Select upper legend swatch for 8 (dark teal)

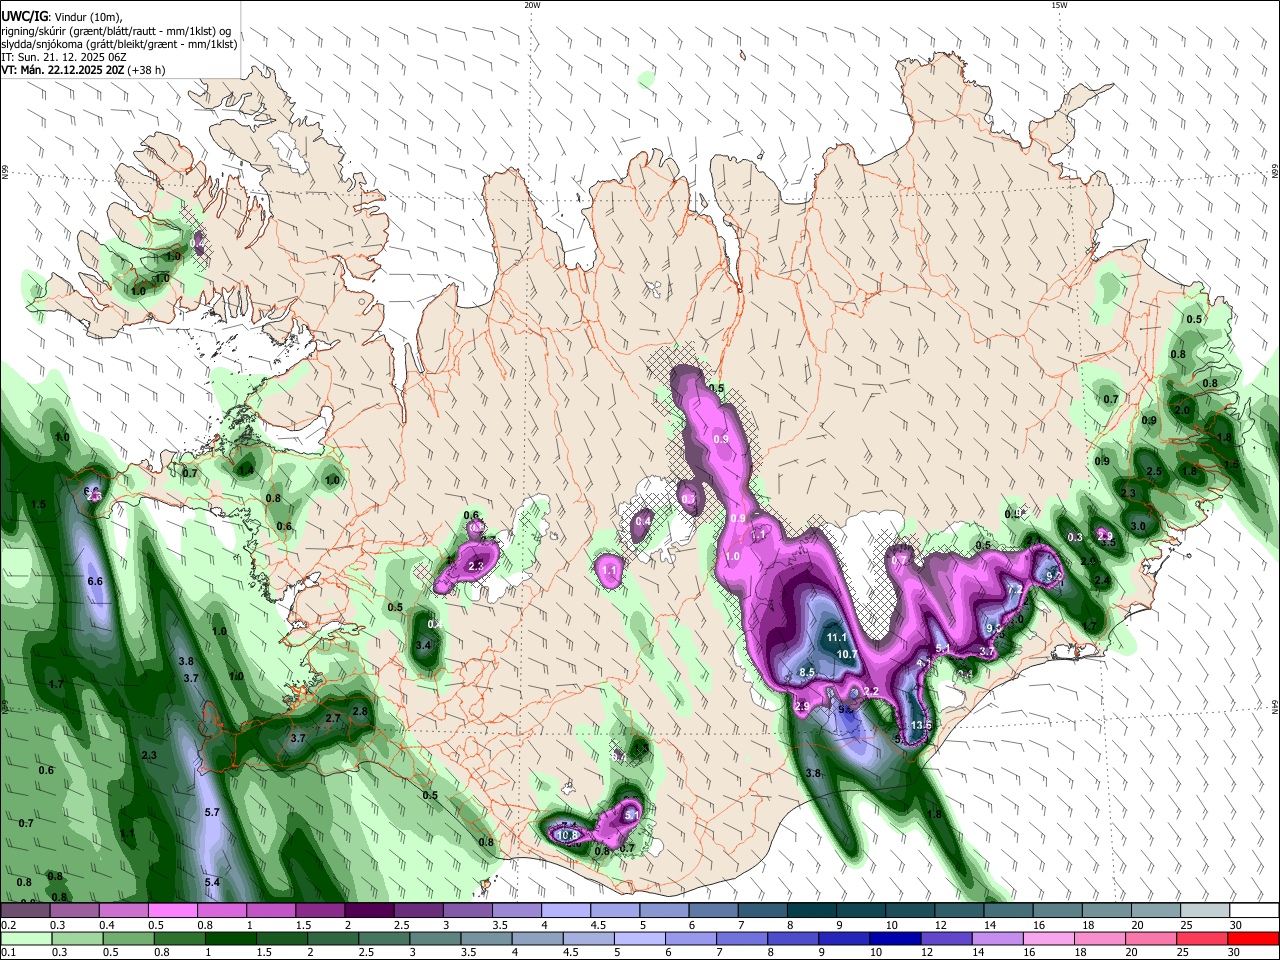coord(812,910)
